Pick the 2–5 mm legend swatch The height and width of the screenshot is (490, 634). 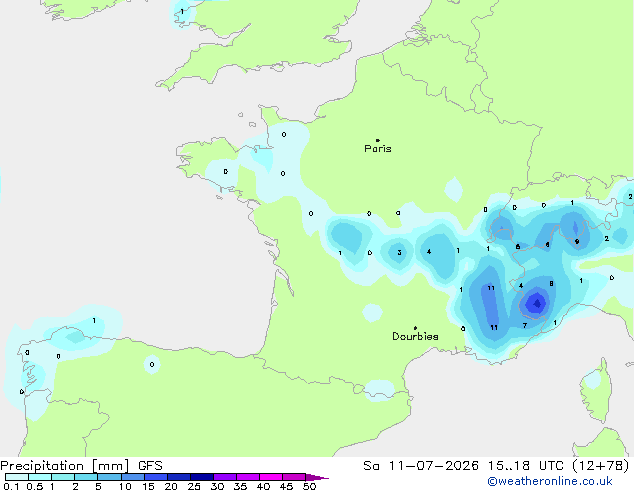86,477
